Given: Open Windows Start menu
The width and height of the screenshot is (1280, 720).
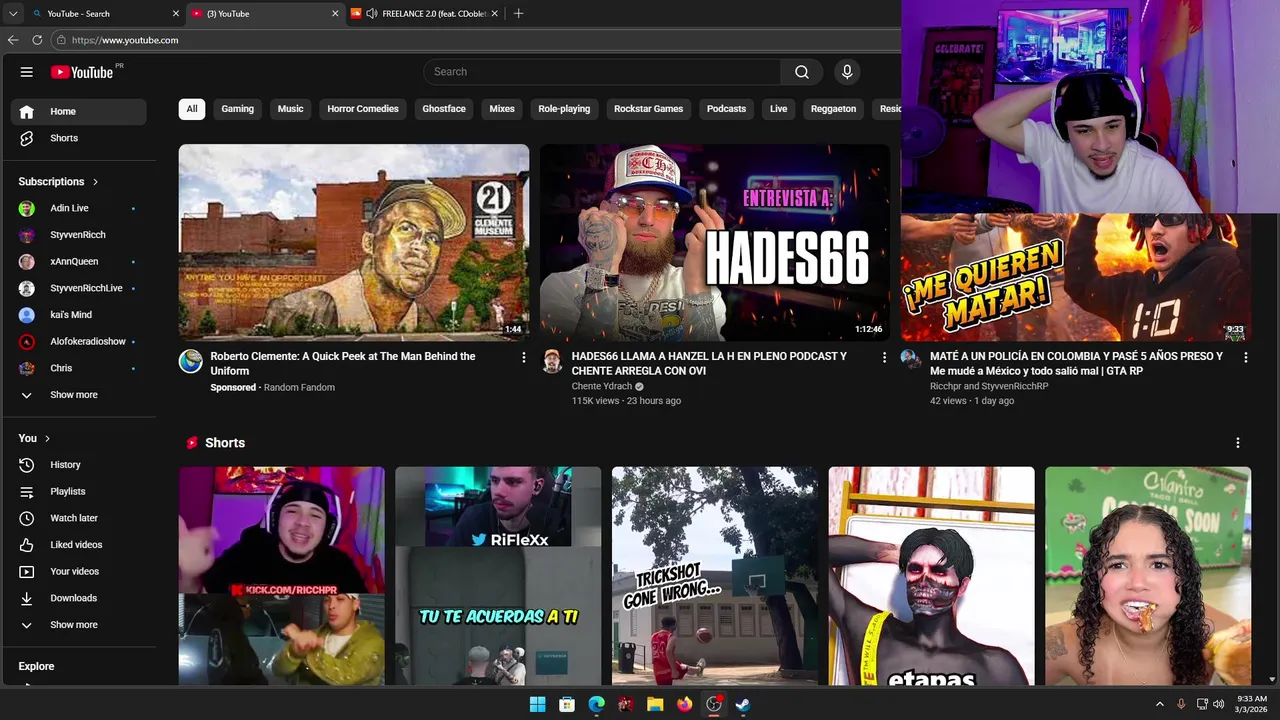Looking at the screenshot, I should click(x=537, y=704).
